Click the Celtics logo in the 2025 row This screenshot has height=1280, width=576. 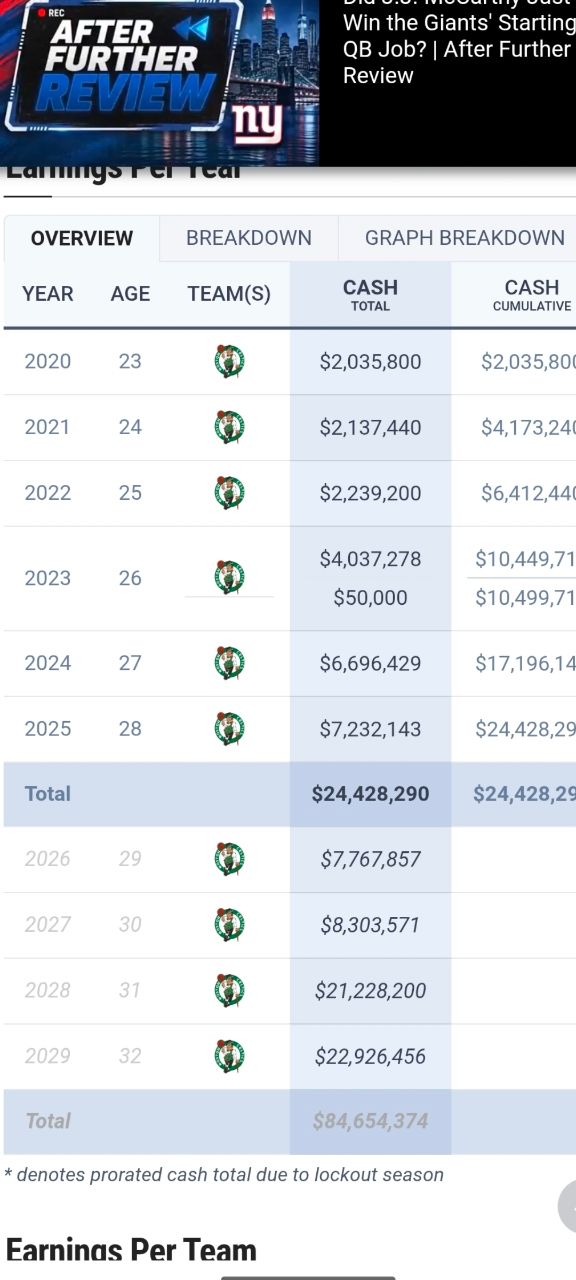pos(229,729)
